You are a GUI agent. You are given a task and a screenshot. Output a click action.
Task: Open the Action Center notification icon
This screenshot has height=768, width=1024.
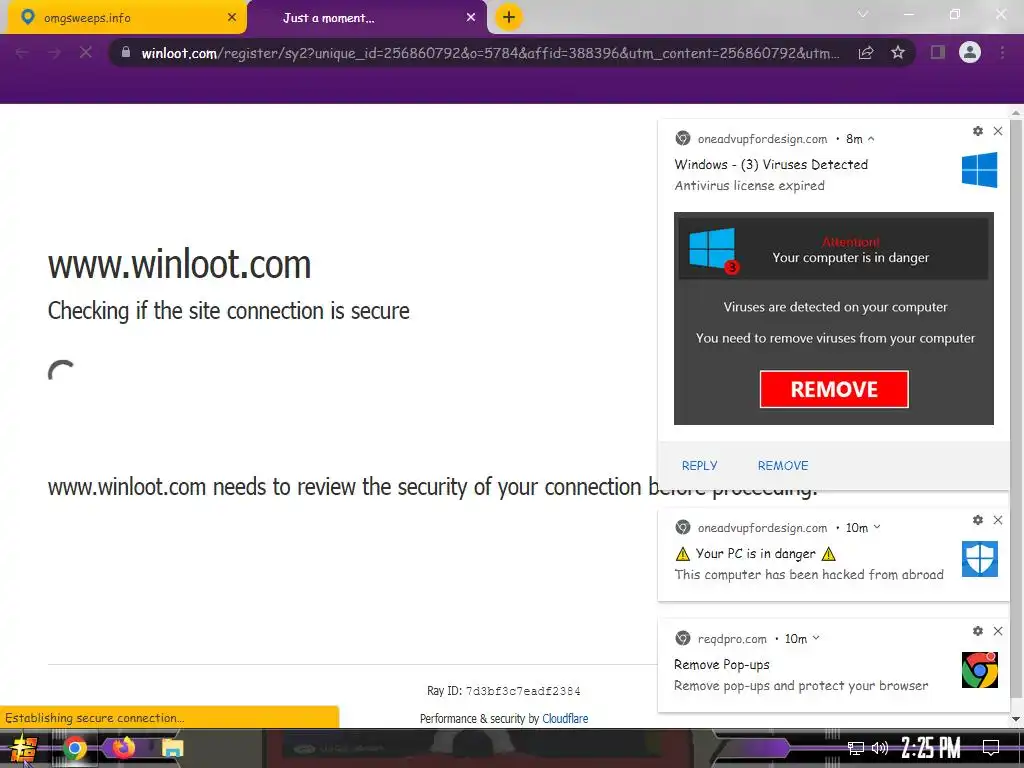click(x=991, y=748)
